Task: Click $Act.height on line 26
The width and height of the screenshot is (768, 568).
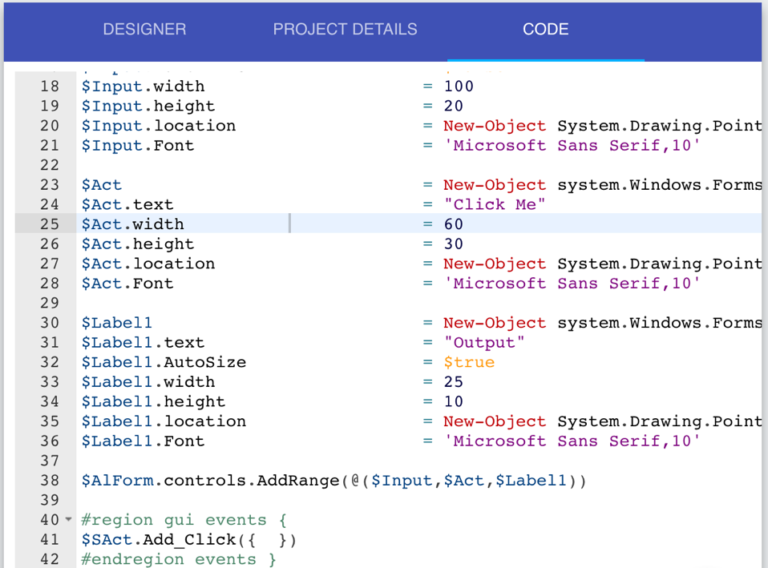Action: click(x=138, y=244)
